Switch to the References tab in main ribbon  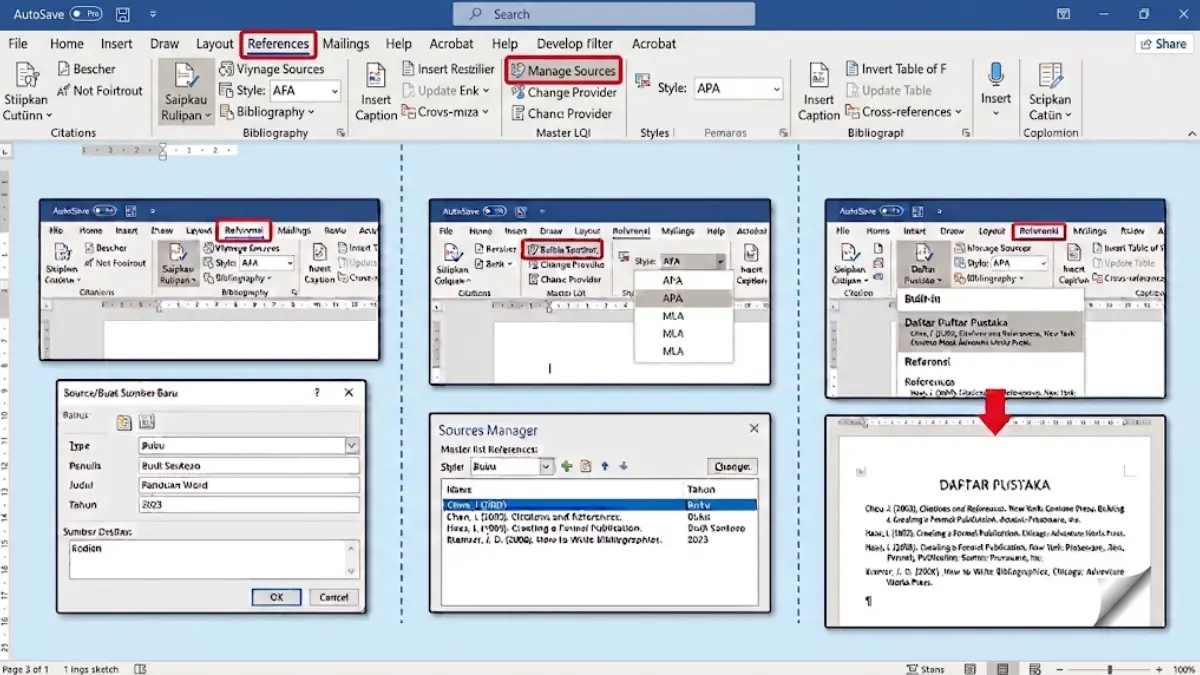[278, 44]
